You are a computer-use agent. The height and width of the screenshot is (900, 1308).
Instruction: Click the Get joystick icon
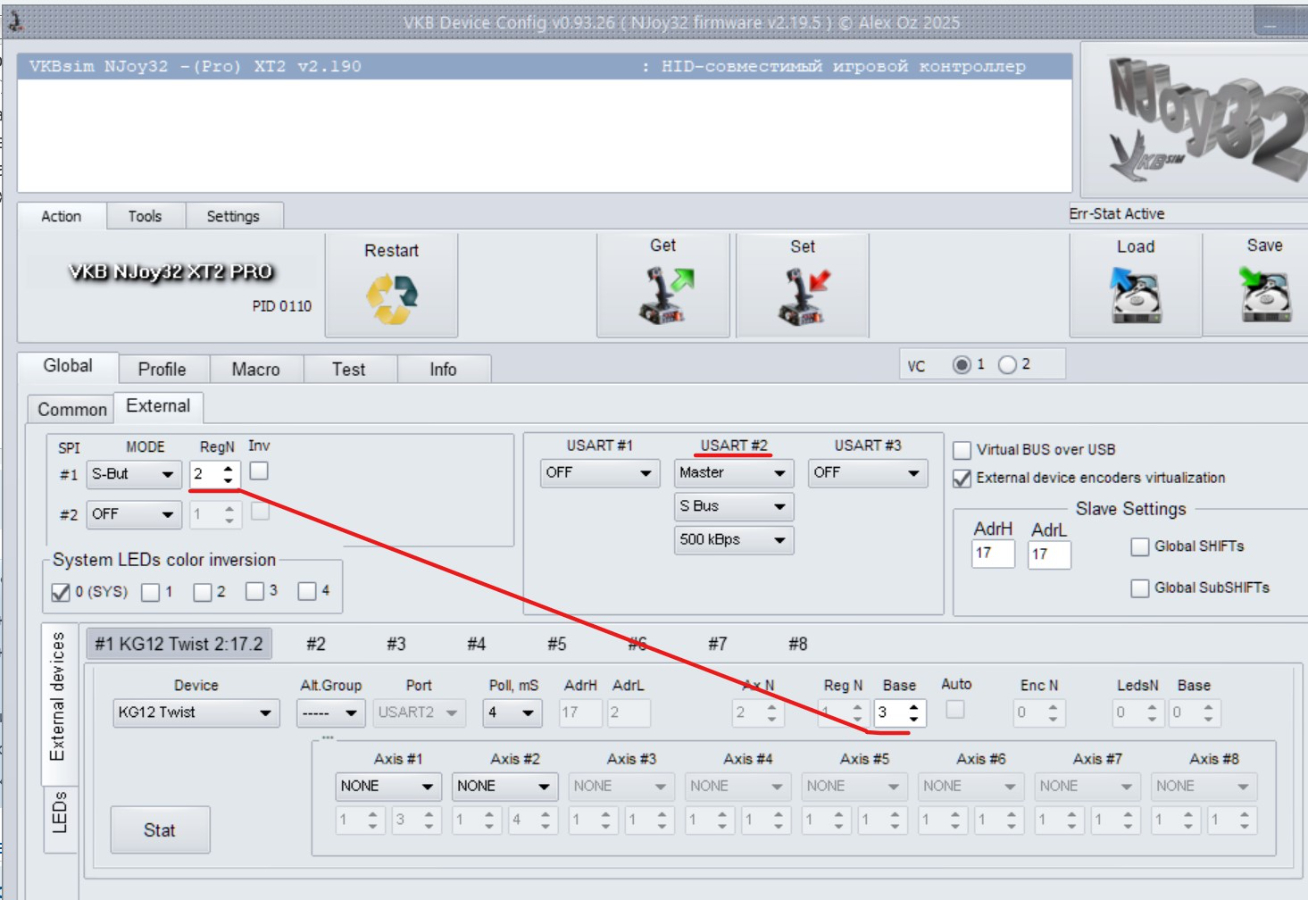663,297
